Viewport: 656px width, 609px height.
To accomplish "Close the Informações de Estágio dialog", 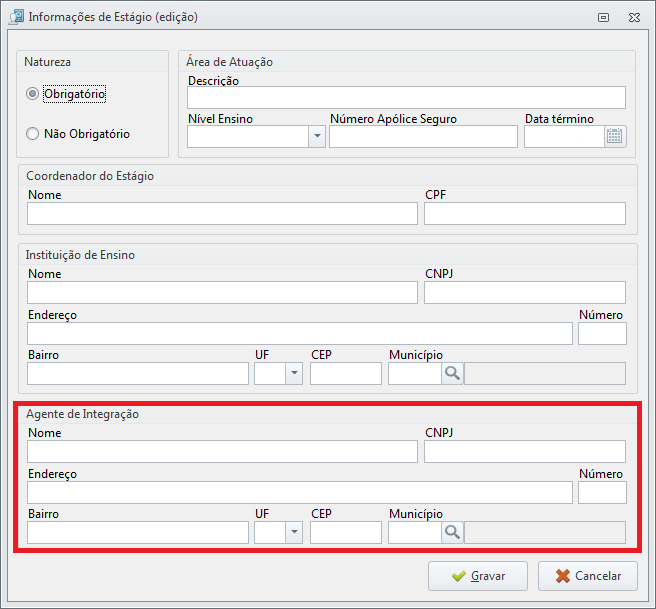I will pyautogui.click(x=634, y=17).
